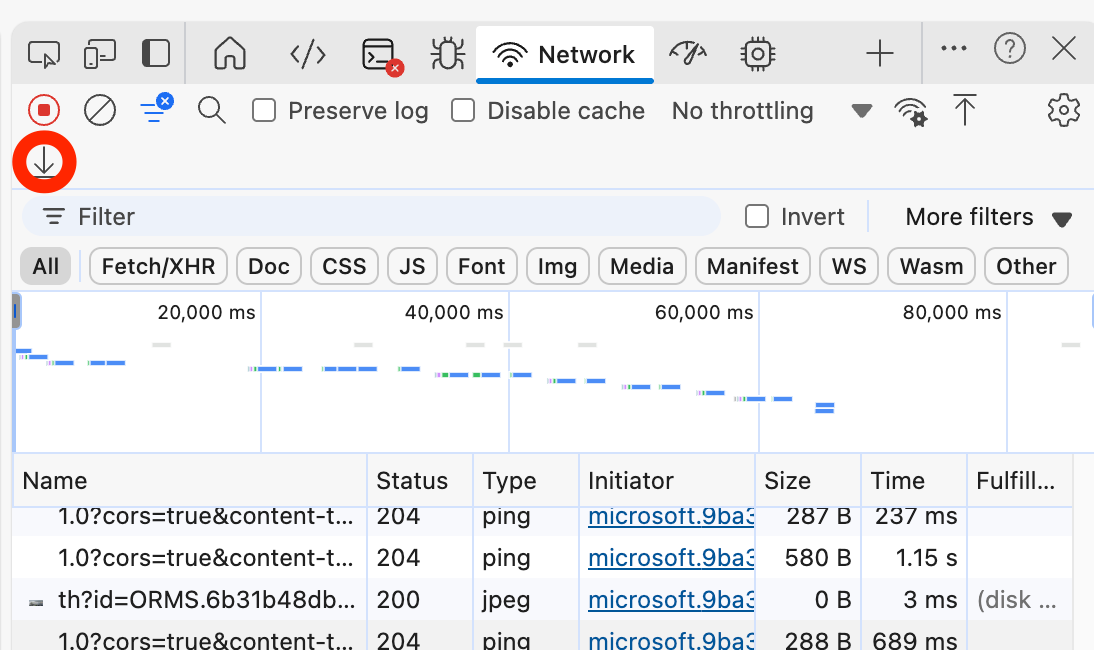The width and height of the screenshot is (1094, 650).
Task: Click the Export HAR download icon
Action: pyautogui.click(x=44, y=161)
